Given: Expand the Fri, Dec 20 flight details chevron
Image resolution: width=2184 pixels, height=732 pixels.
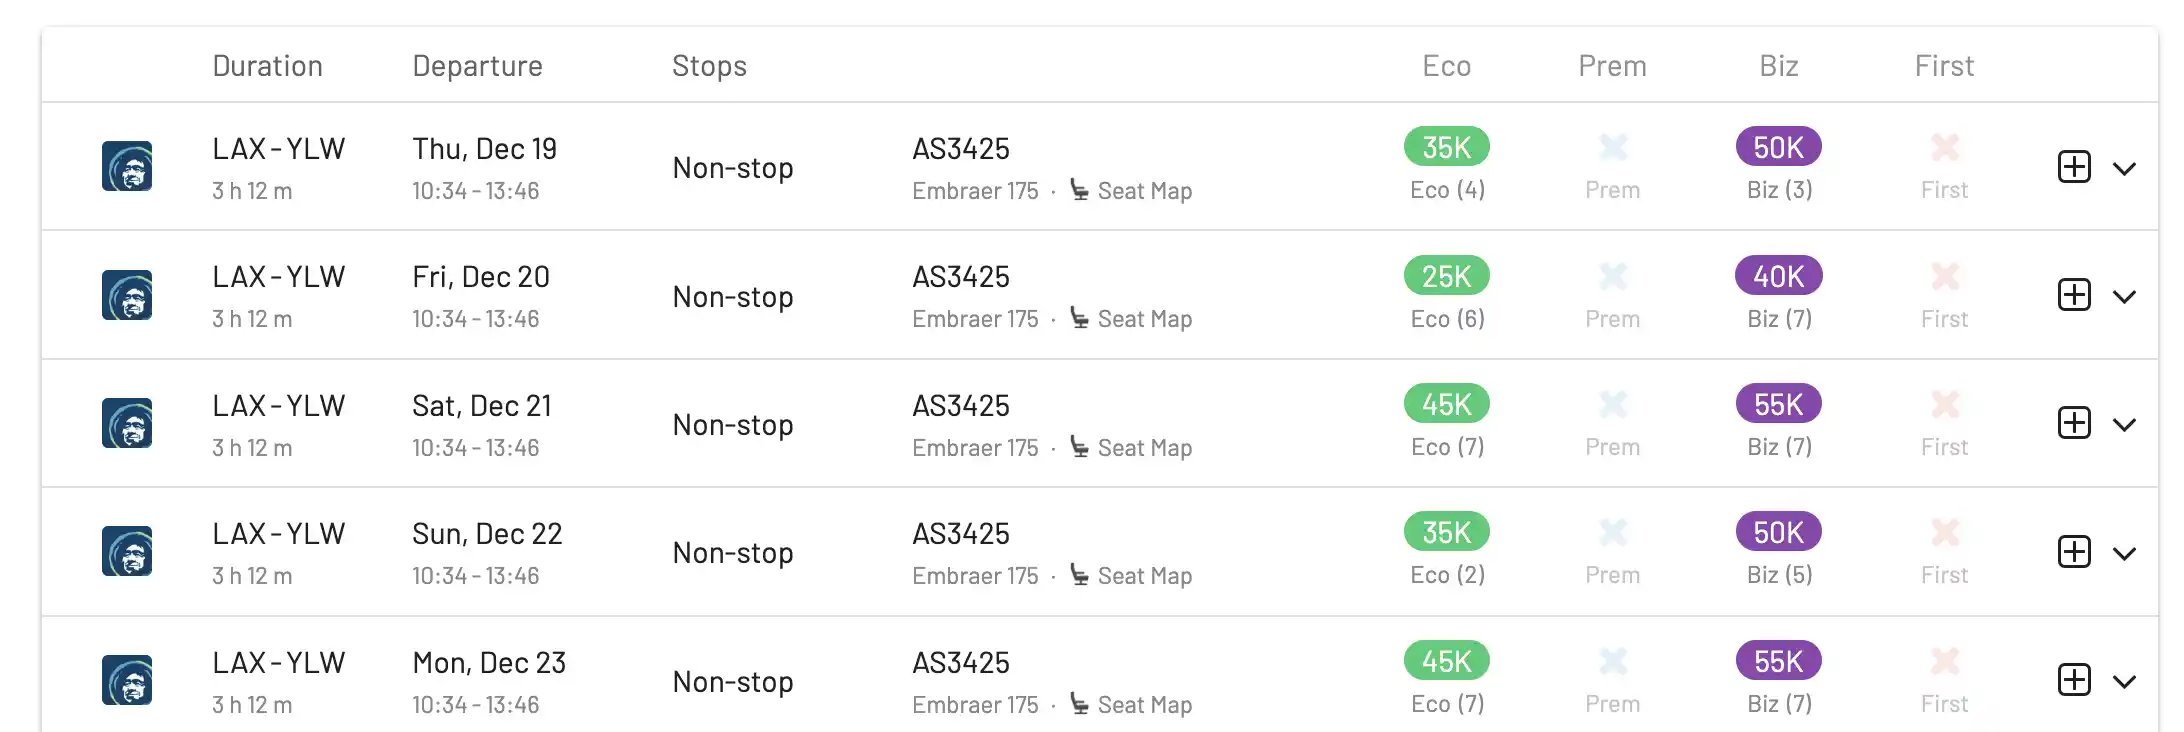Looking at the screenshot, I should click(x=2124, y=296).
